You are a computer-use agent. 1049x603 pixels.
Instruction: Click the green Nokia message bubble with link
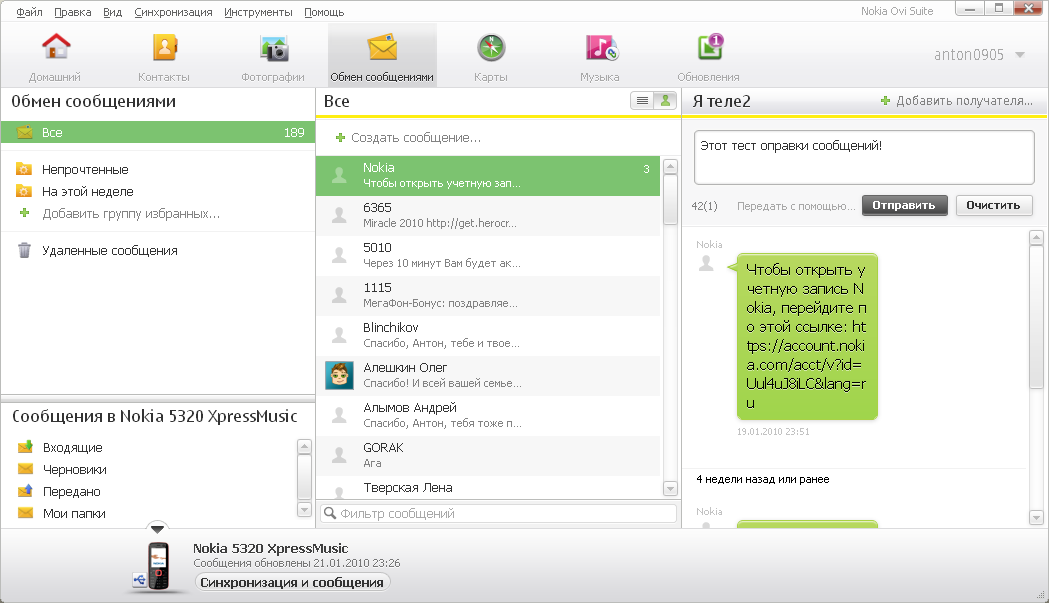click(x=807, y=337)
